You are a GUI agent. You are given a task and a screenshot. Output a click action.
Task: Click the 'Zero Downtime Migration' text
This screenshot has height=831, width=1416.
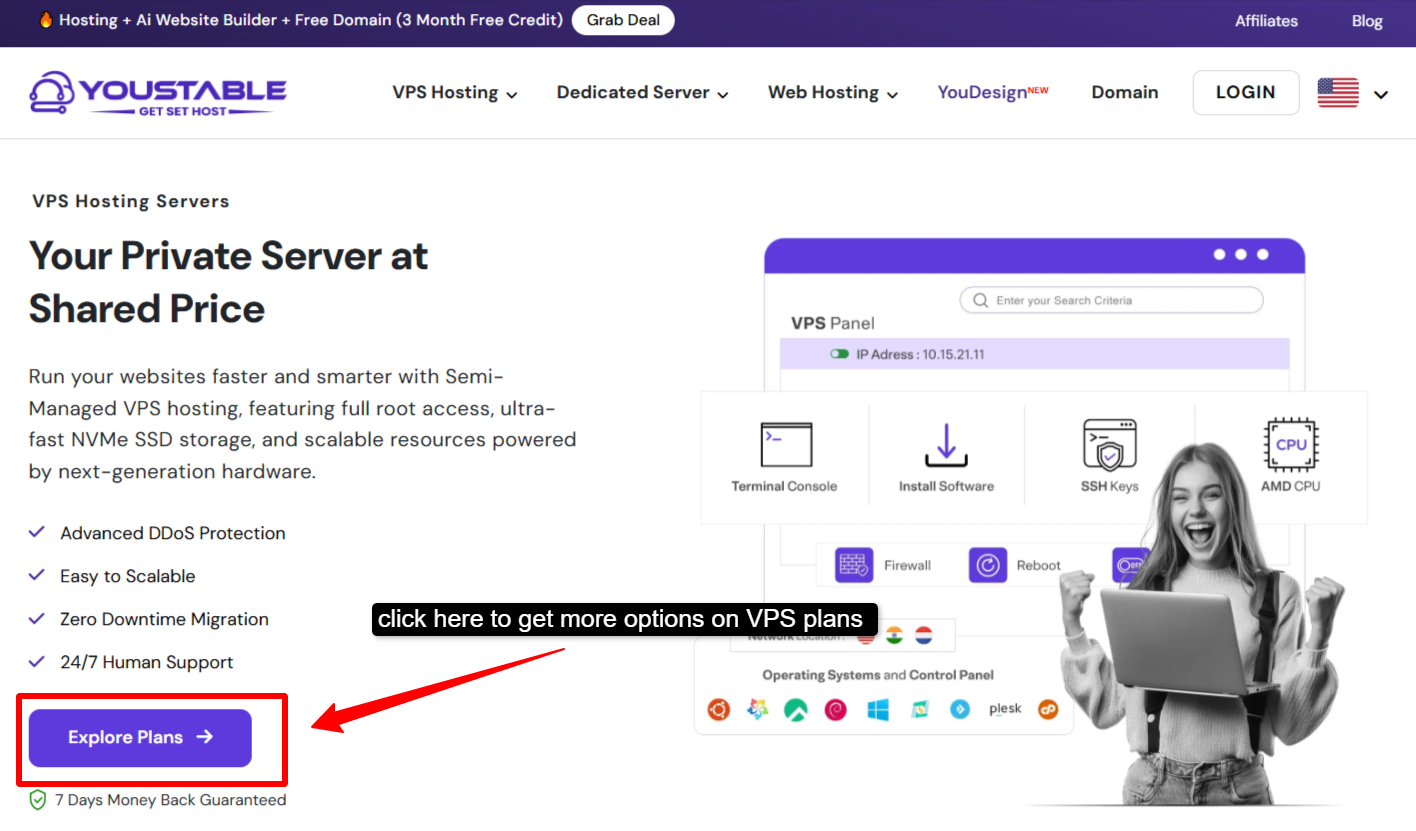(x=164, y=619)
